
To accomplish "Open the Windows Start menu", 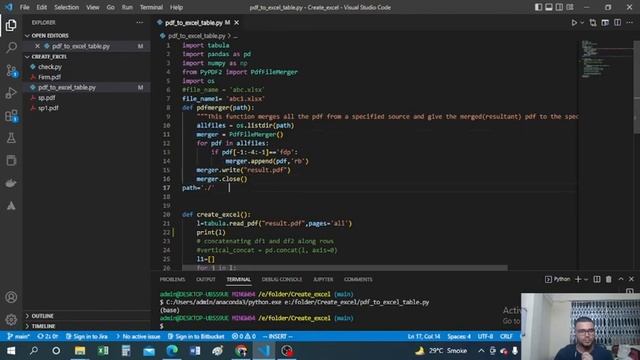I will [11, 351].
